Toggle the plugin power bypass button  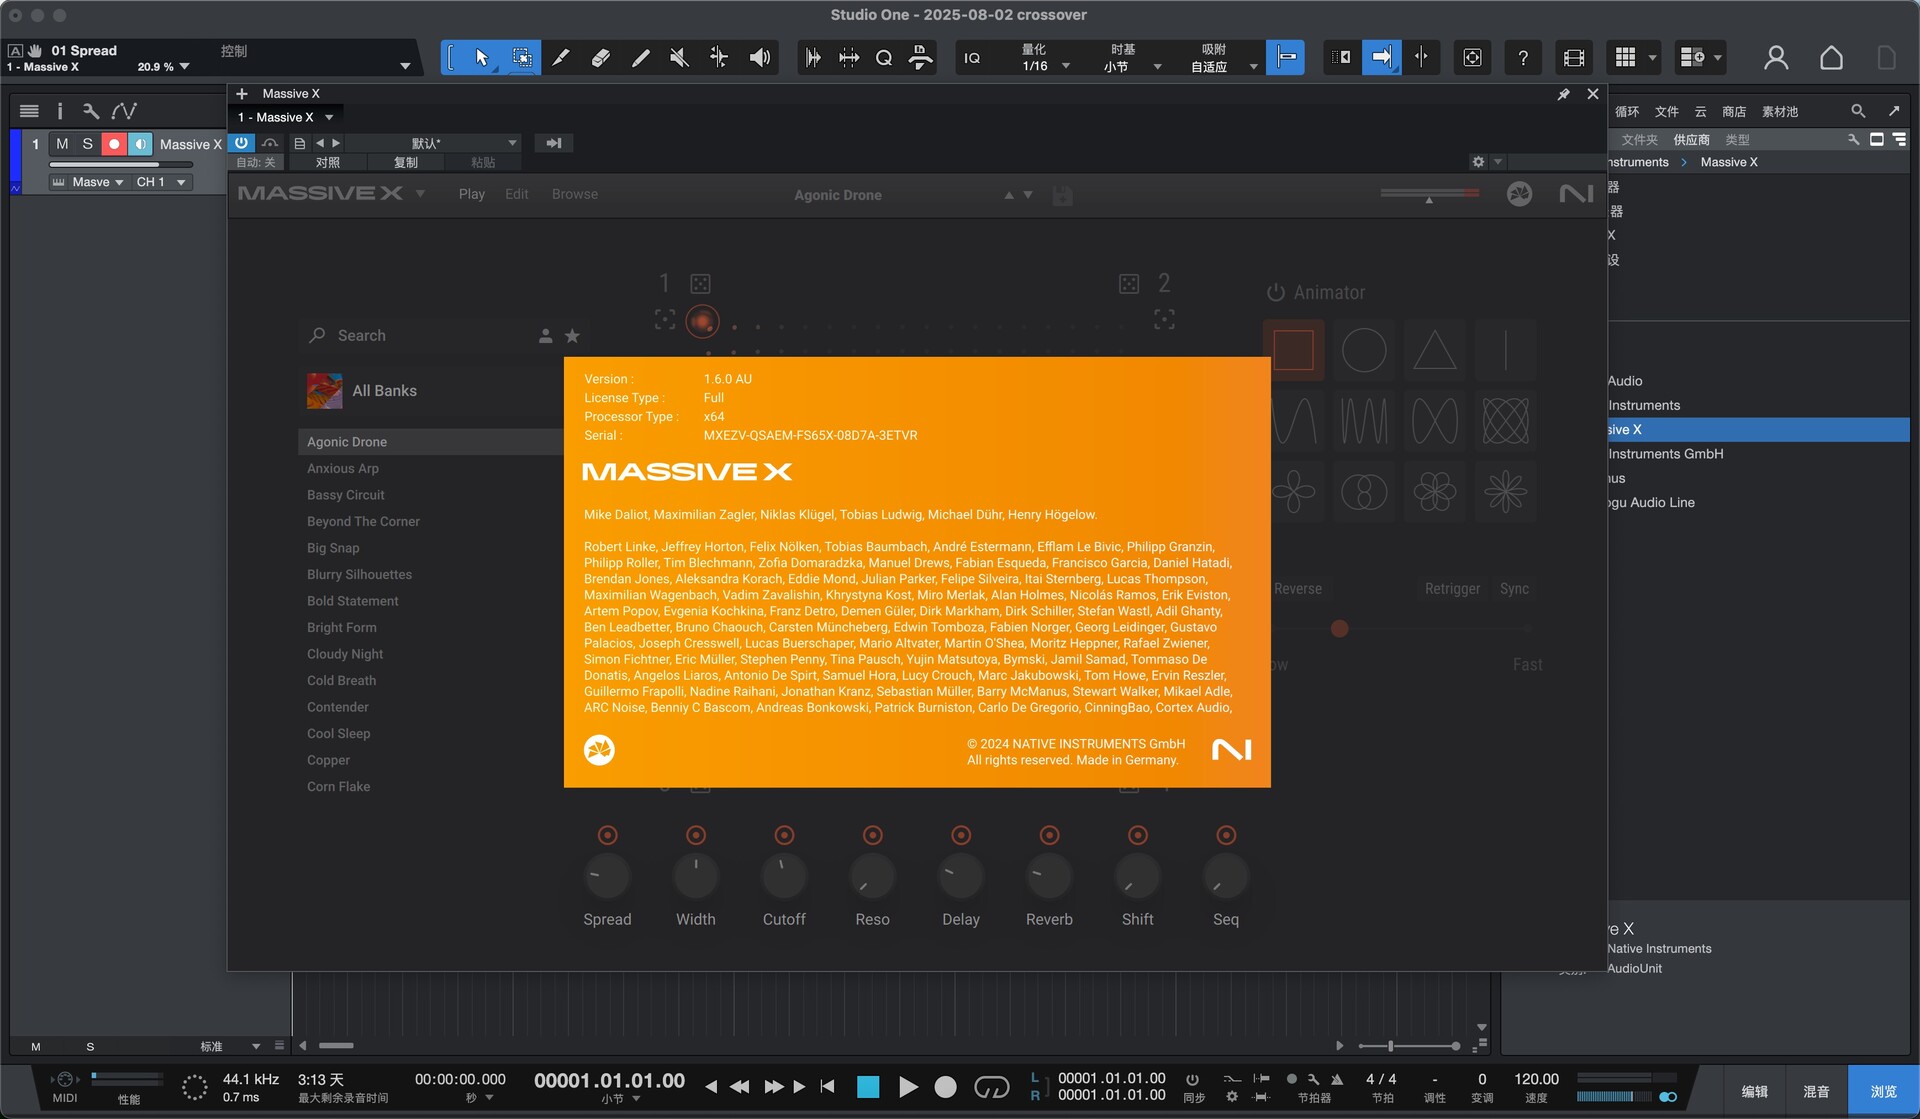click(241, 143)
